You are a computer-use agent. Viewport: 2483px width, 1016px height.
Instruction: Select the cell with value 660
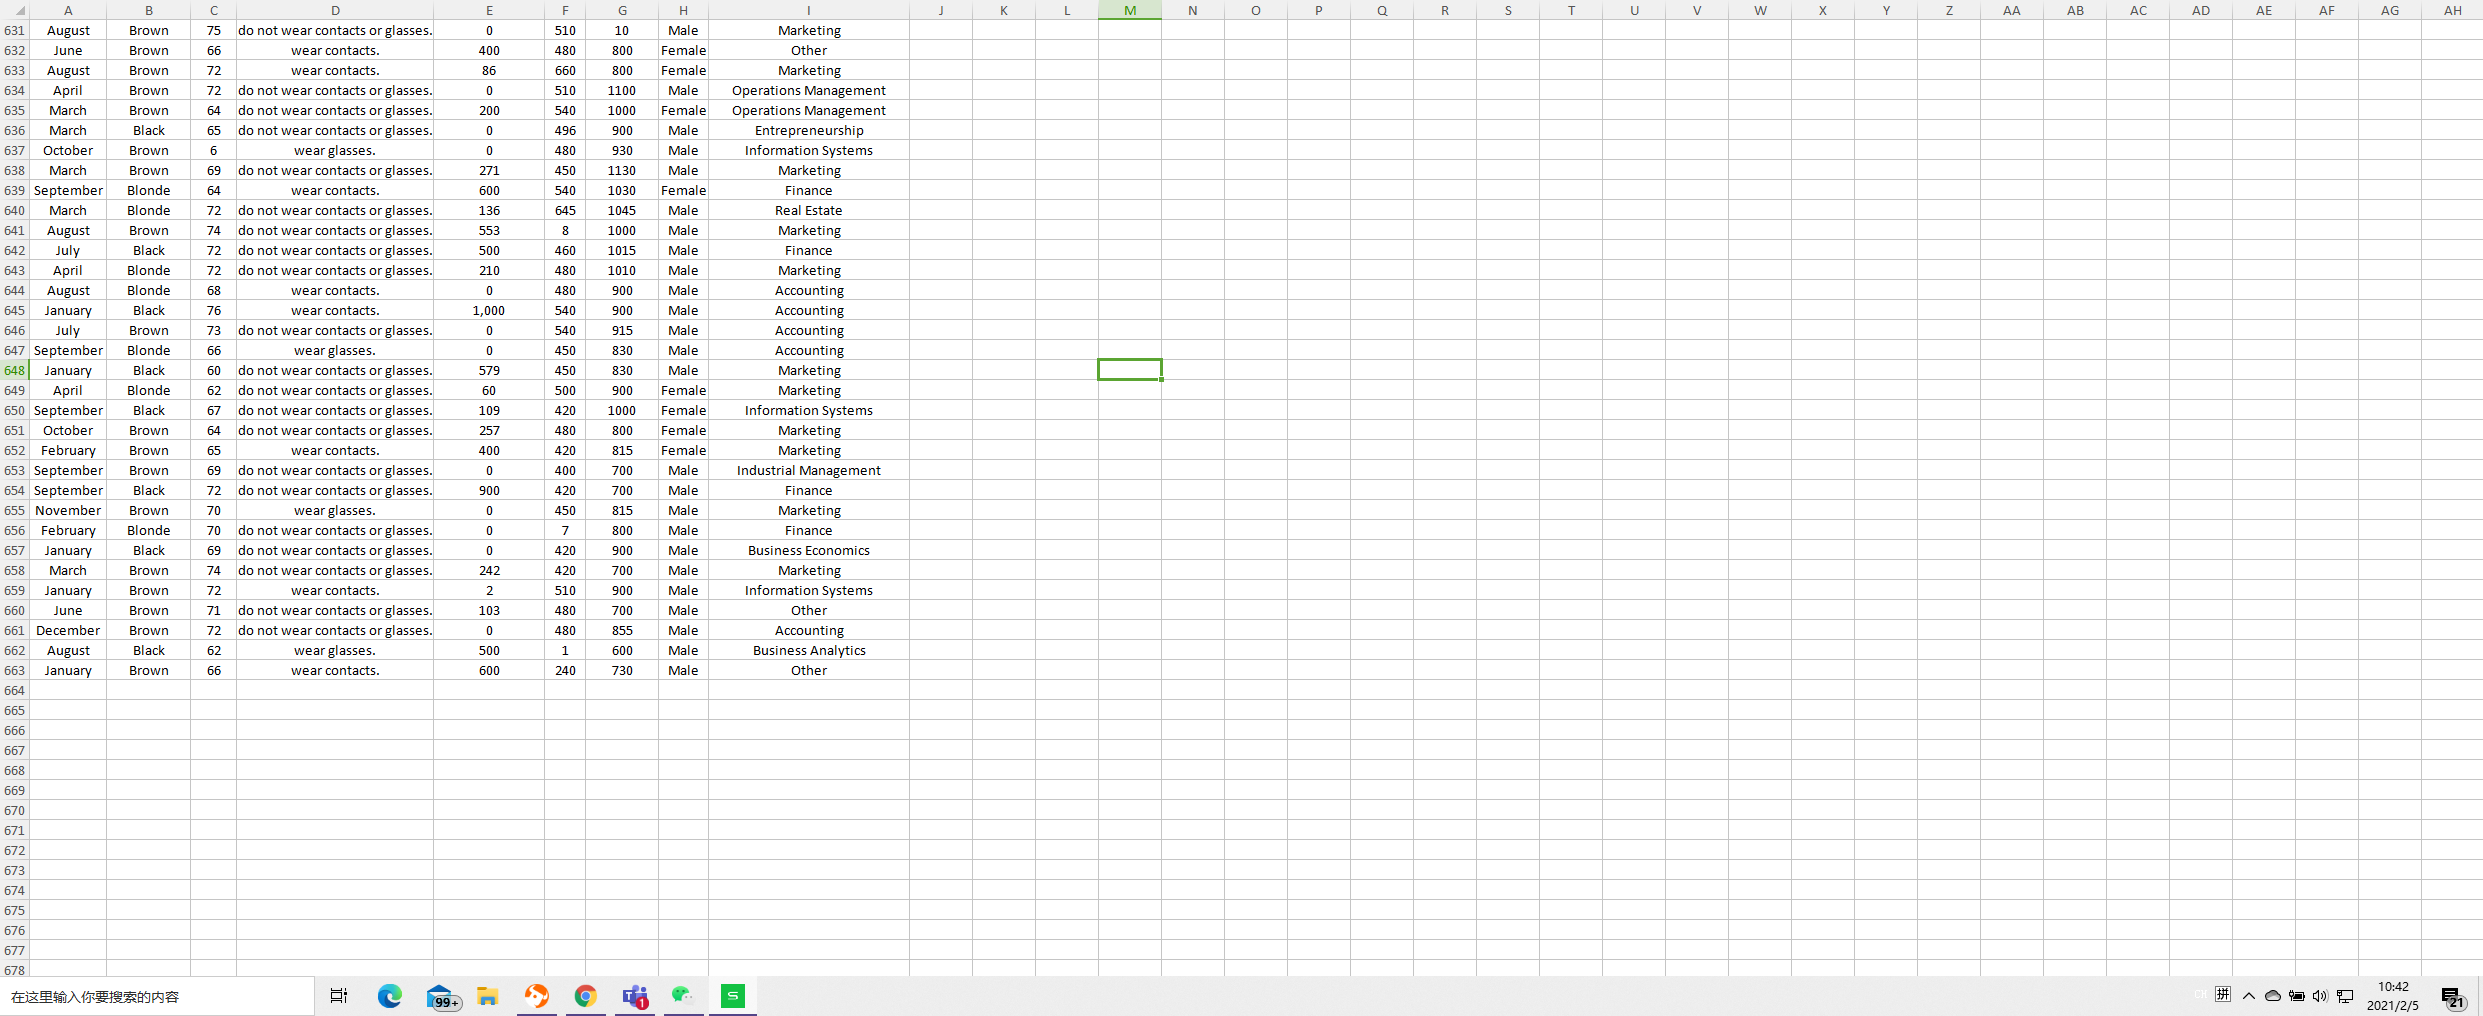point(565,70)
